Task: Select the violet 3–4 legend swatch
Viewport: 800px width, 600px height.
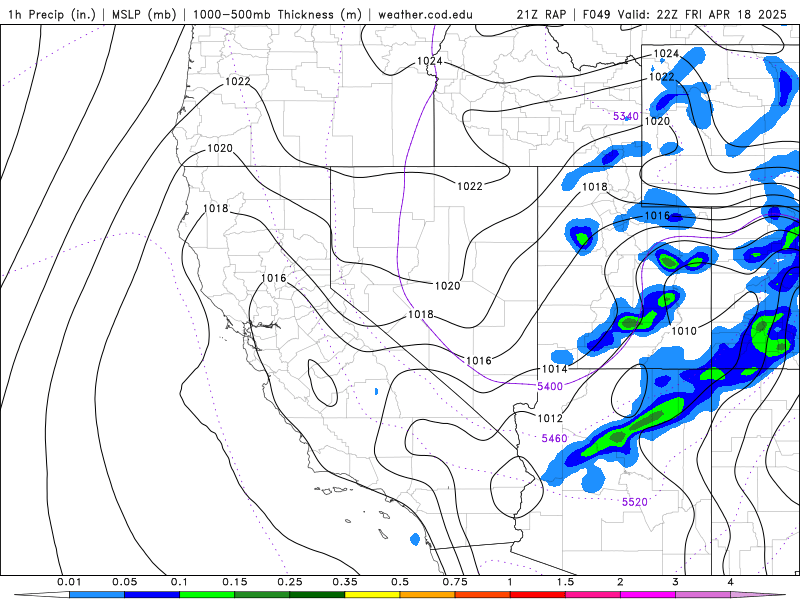Action: click(703, 595)
